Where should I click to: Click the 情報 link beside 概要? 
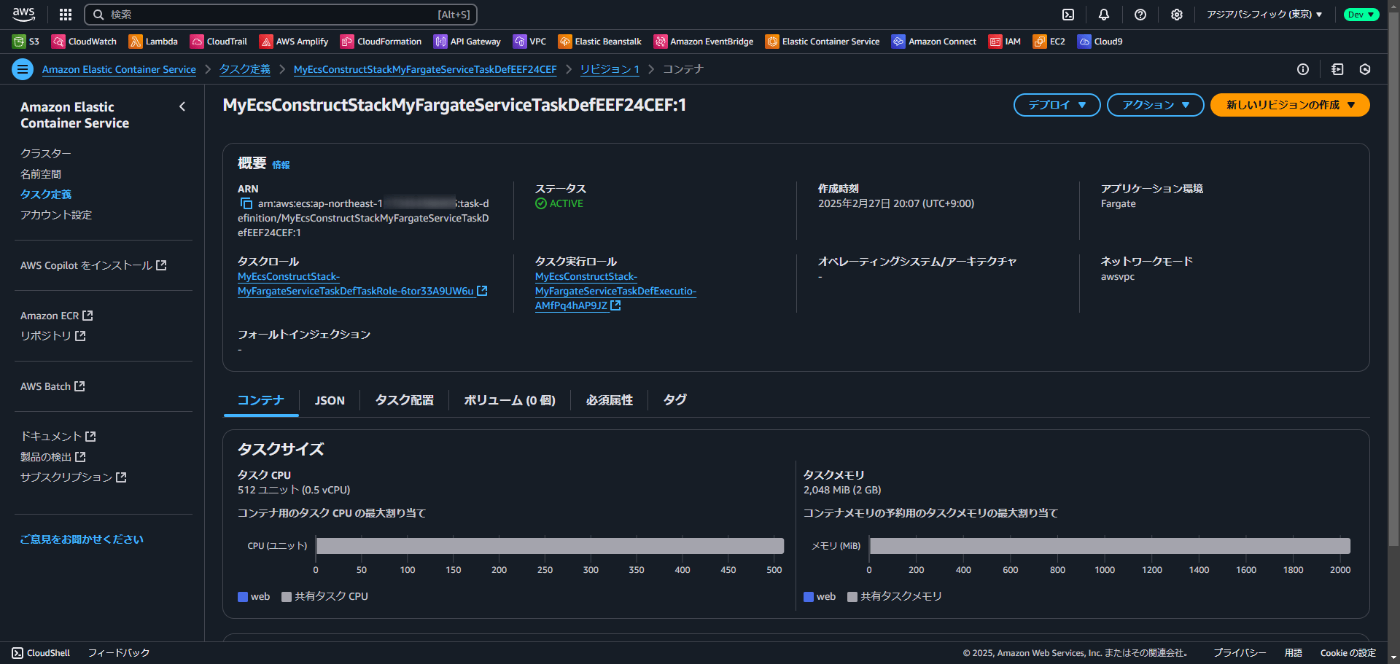tap(281, 165)
